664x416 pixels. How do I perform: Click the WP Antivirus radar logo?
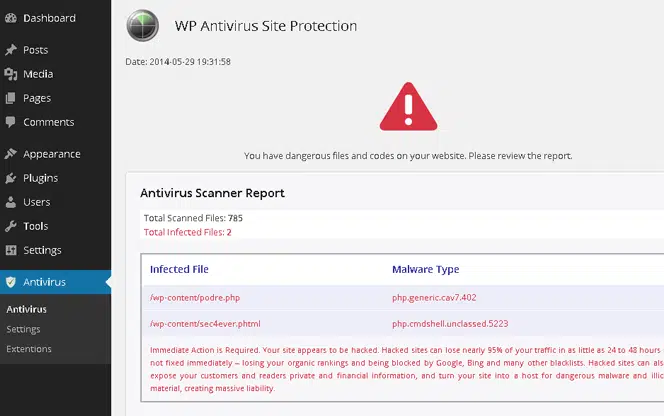(x=142, y=26)
